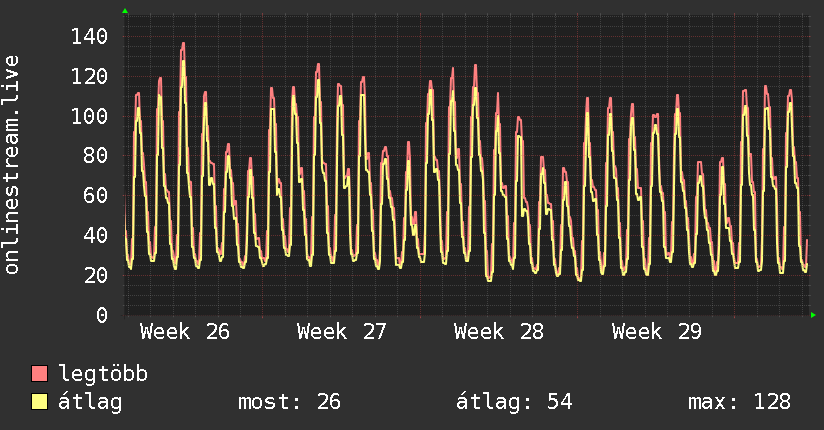The image size is (824, 430).
Task: Click the átlag legend label
Action: coord(90,402)
